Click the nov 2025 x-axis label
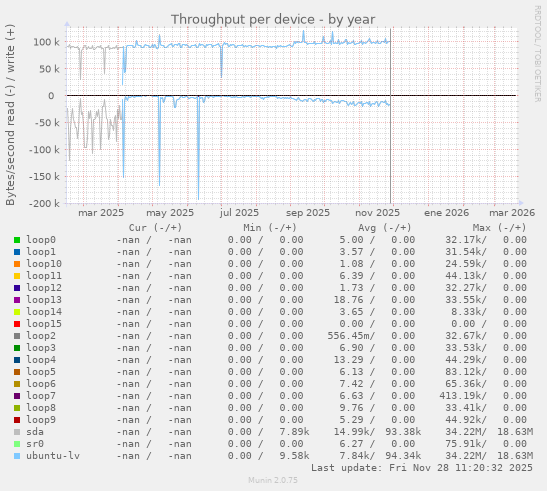 click(377, 213)
